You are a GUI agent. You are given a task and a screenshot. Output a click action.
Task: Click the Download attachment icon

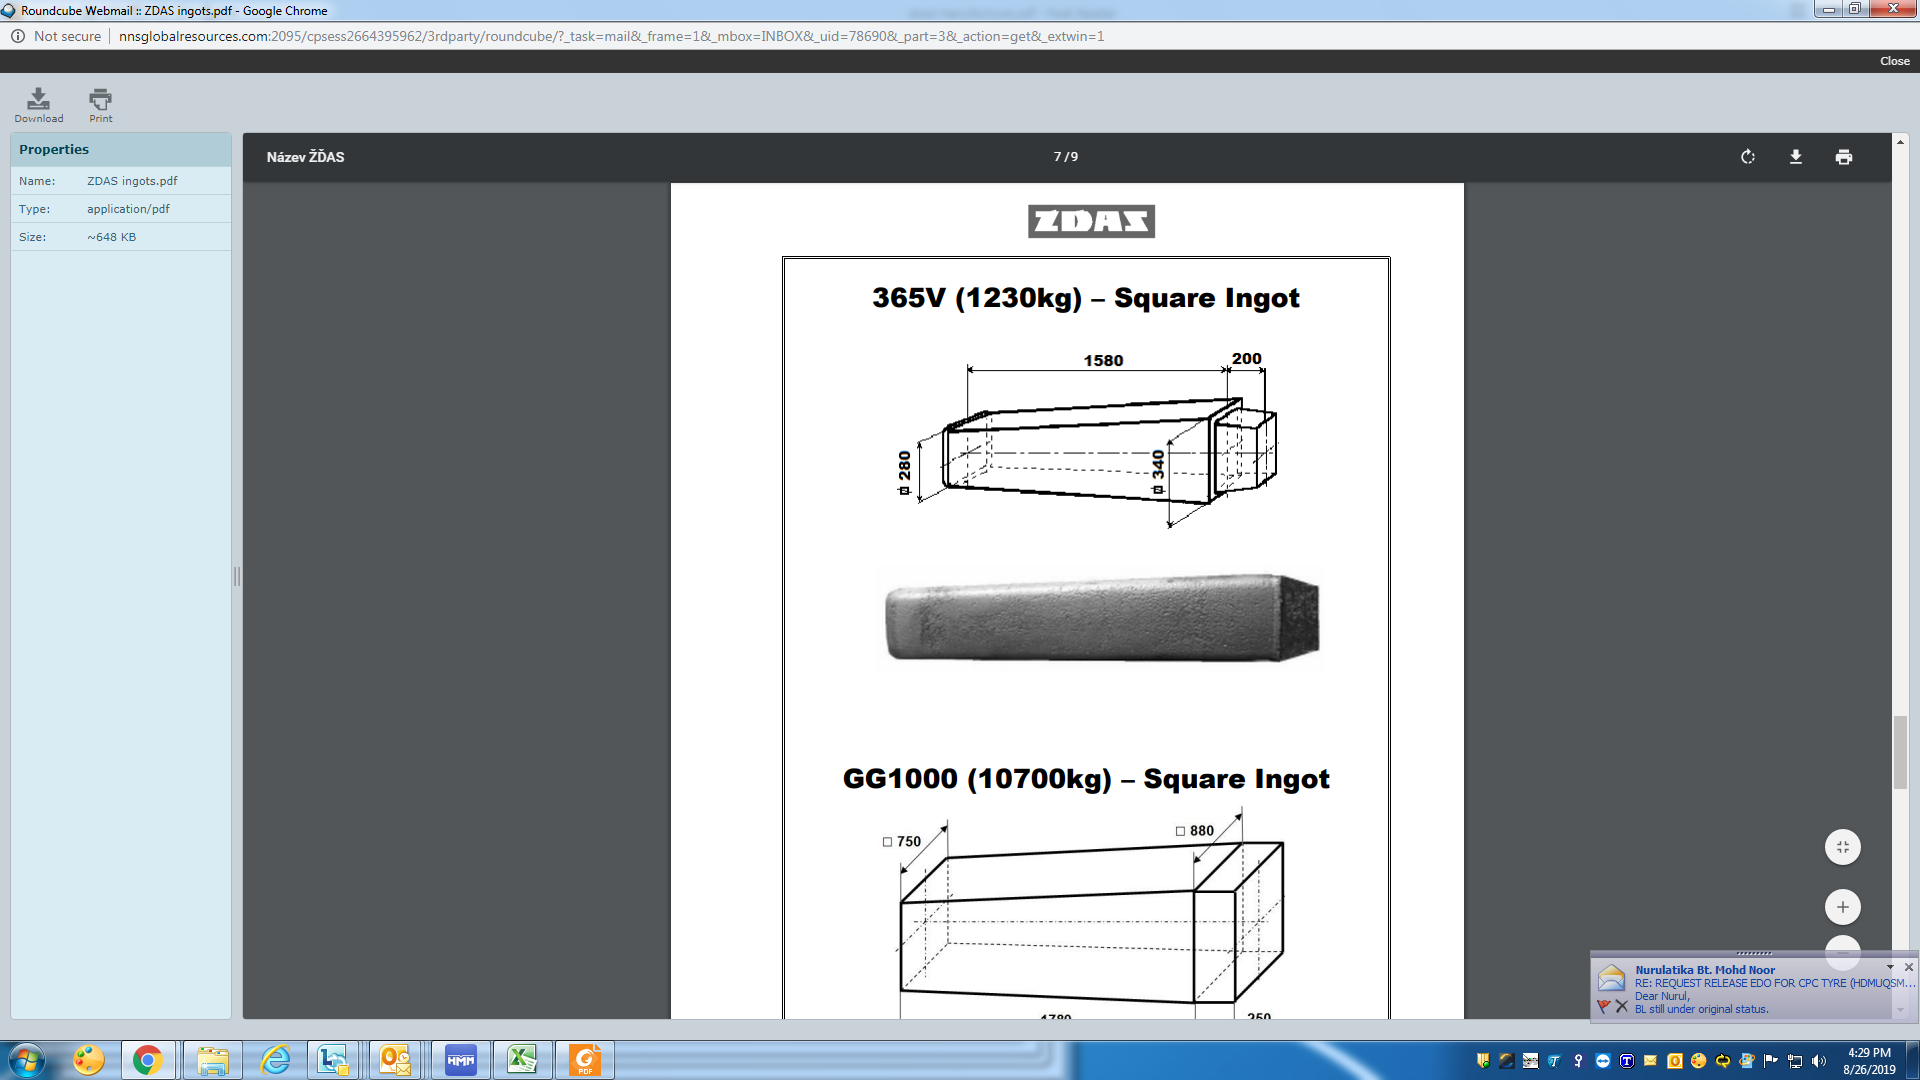point(38,104)
